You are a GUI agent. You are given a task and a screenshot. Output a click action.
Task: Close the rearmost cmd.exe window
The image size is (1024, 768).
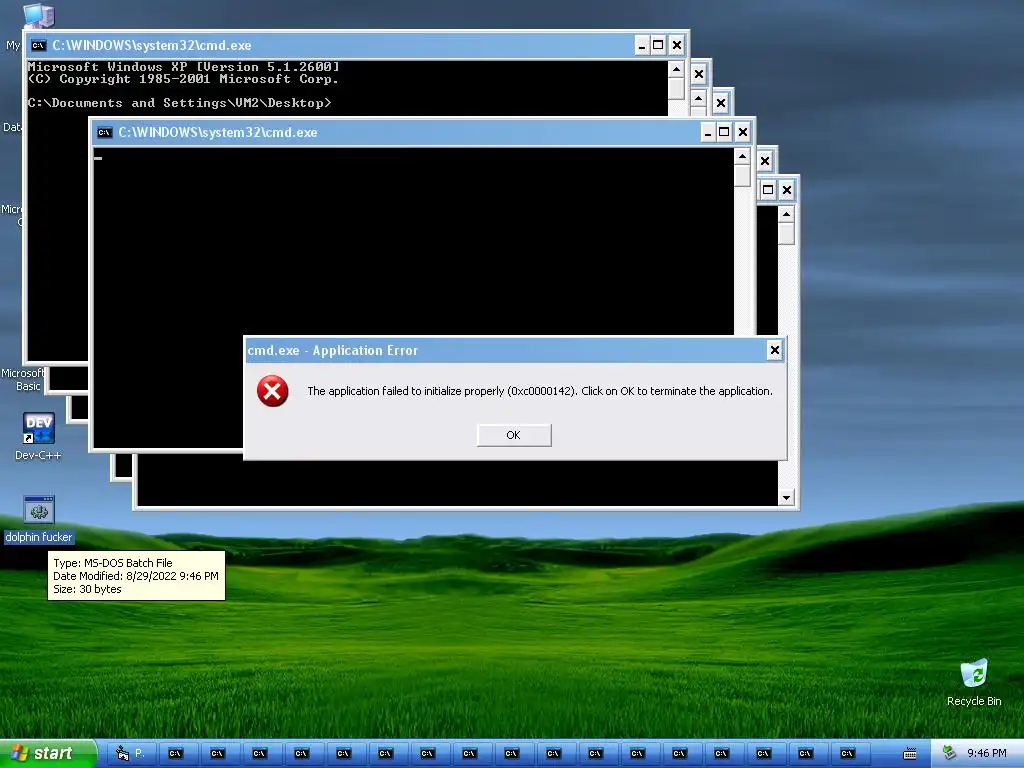tap(677, 45)
